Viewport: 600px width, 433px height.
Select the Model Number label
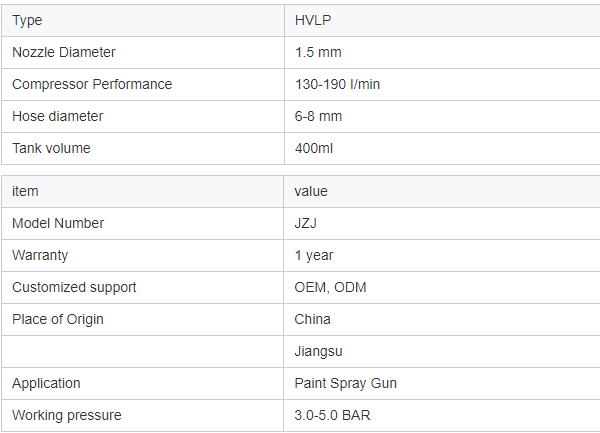pos(58,223)
